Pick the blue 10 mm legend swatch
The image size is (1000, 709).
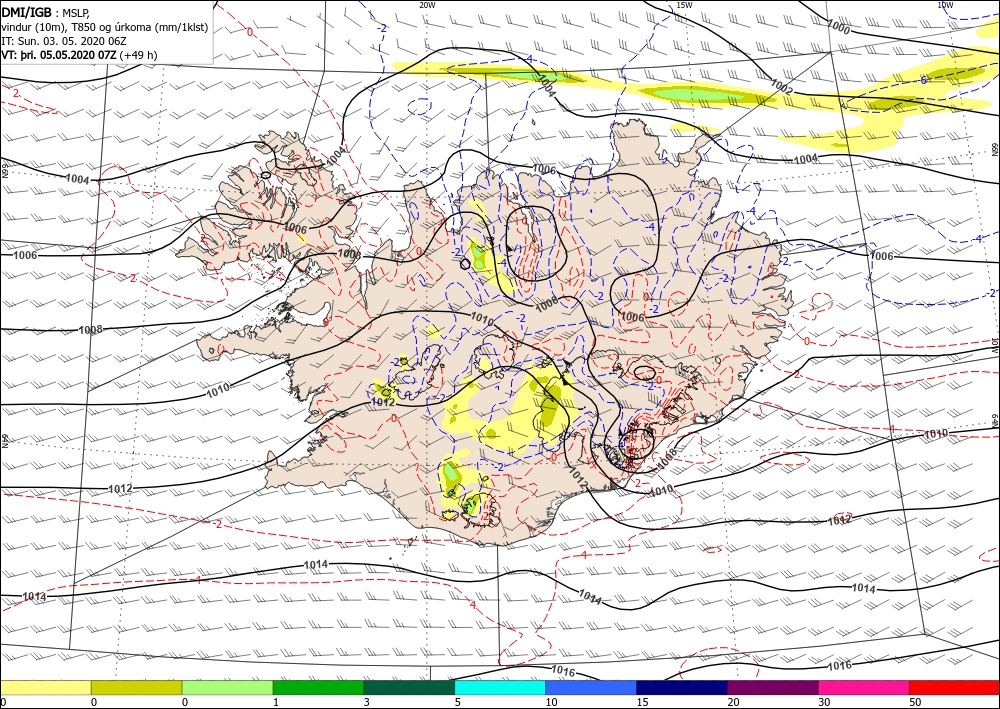pyautogui.click(x=591, y=687)
